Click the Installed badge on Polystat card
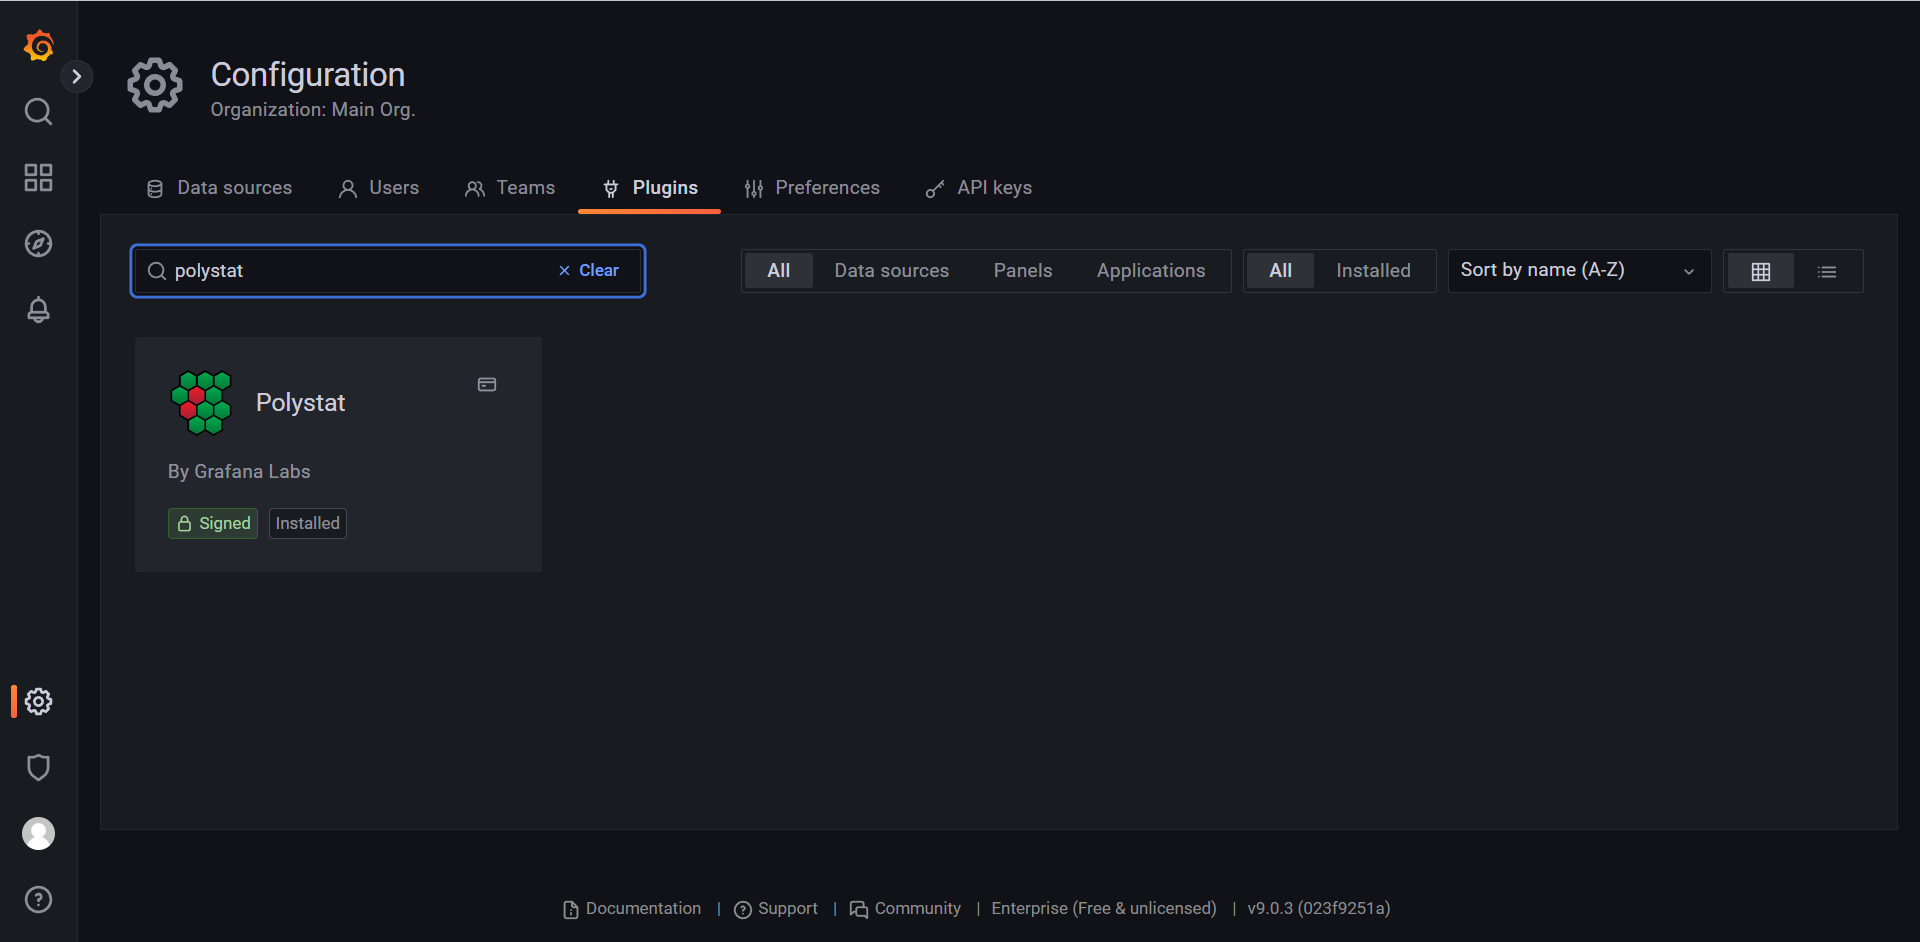 [x=308, y=524]
